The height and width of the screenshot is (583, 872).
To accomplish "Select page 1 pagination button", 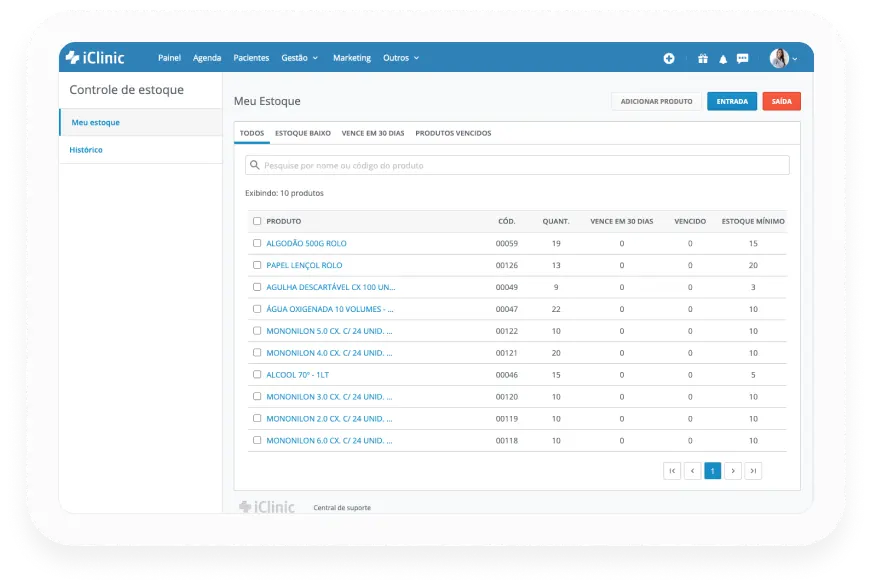I will click(712, 471).
